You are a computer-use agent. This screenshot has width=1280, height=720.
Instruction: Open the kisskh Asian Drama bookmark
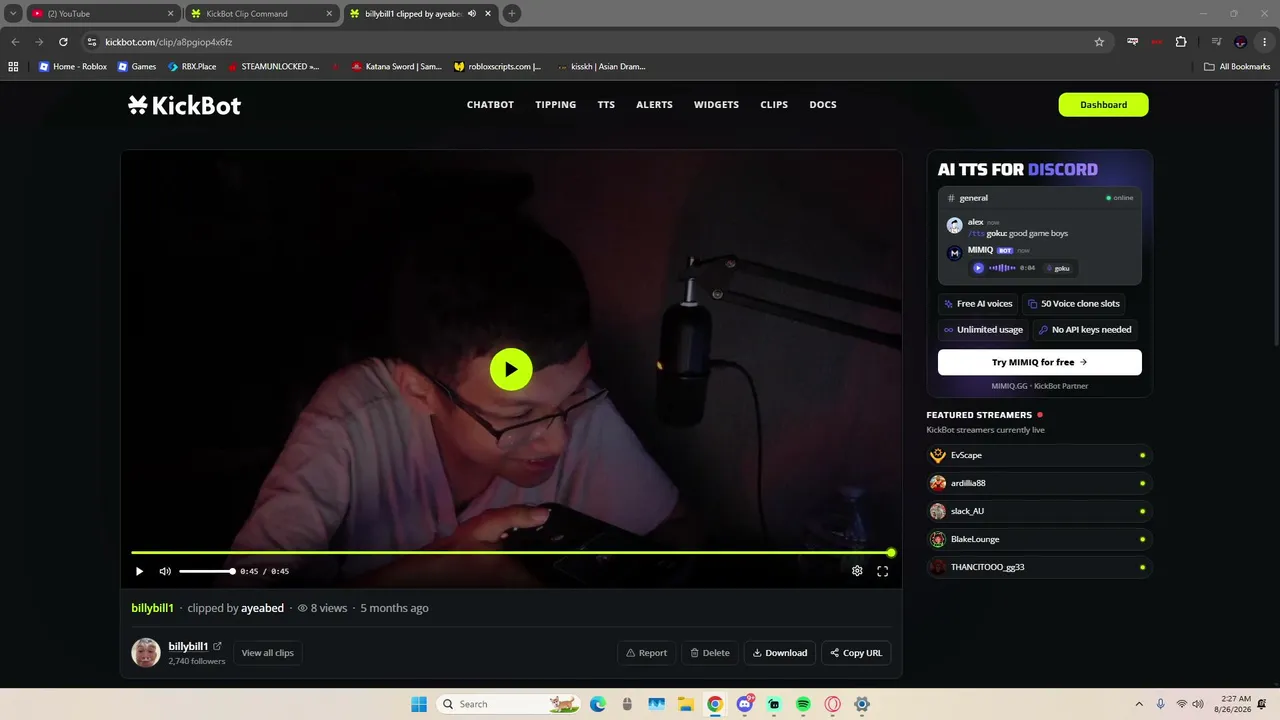(x=601, y=67)
